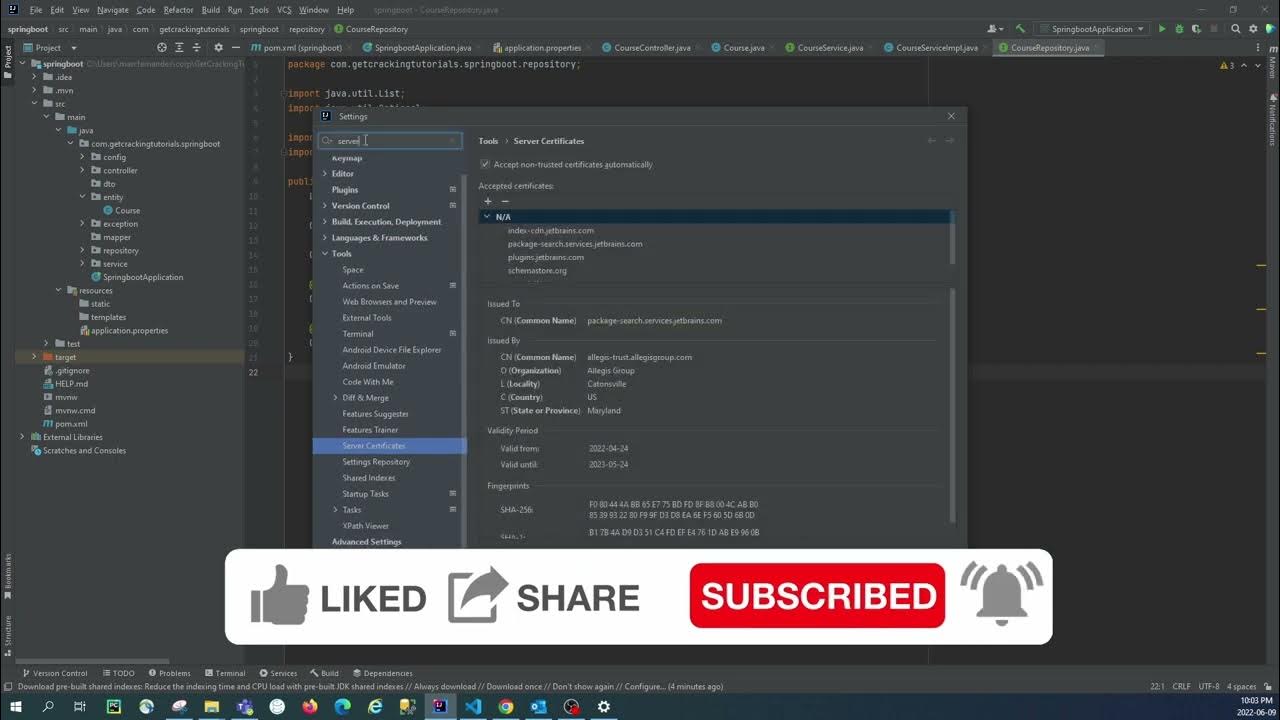Open the VCS menu
The width and height of the screenshot is (1280, 720).
click(284, 9)
